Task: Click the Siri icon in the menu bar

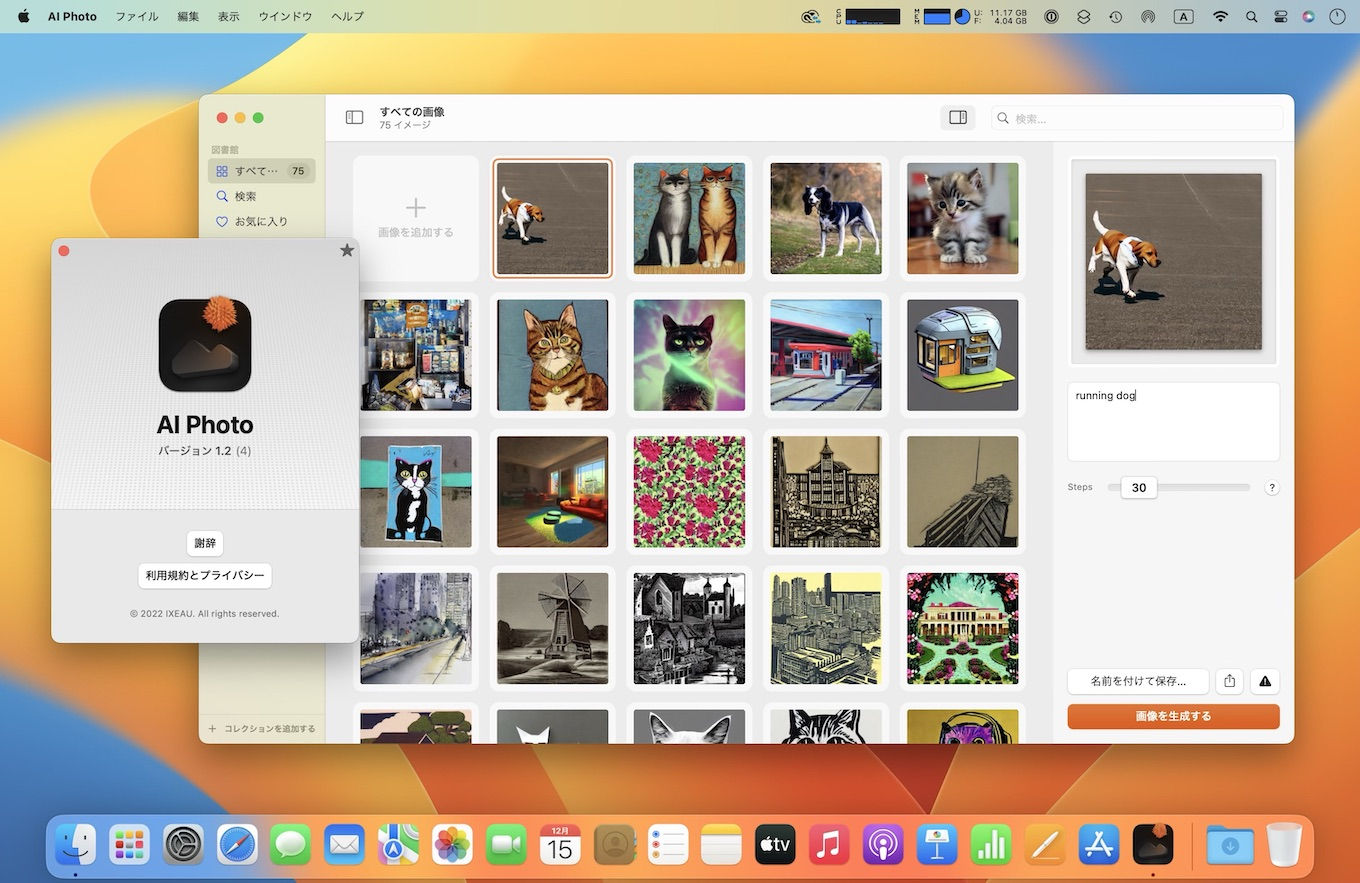Action: pos(1309,17)
